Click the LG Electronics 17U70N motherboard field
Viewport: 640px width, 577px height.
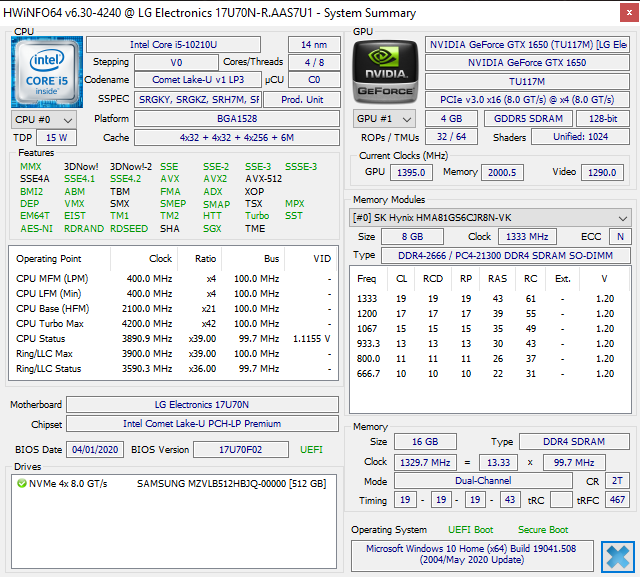pos(202,404)
